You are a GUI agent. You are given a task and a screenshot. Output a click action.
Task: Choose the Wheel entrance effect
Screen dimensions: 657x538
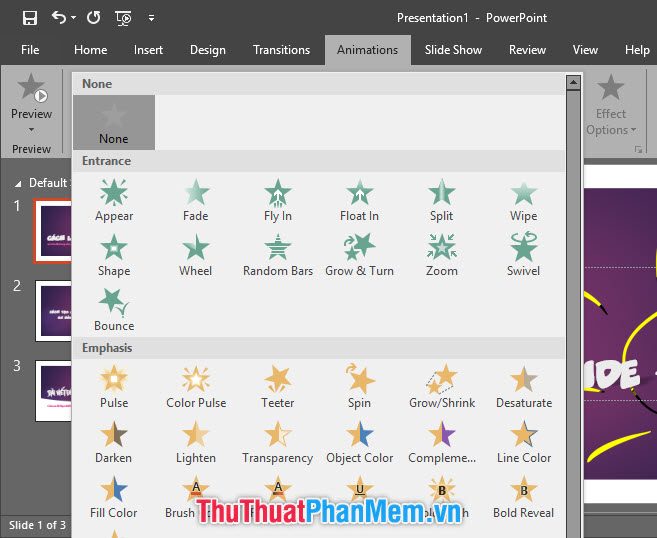[196, 254]
